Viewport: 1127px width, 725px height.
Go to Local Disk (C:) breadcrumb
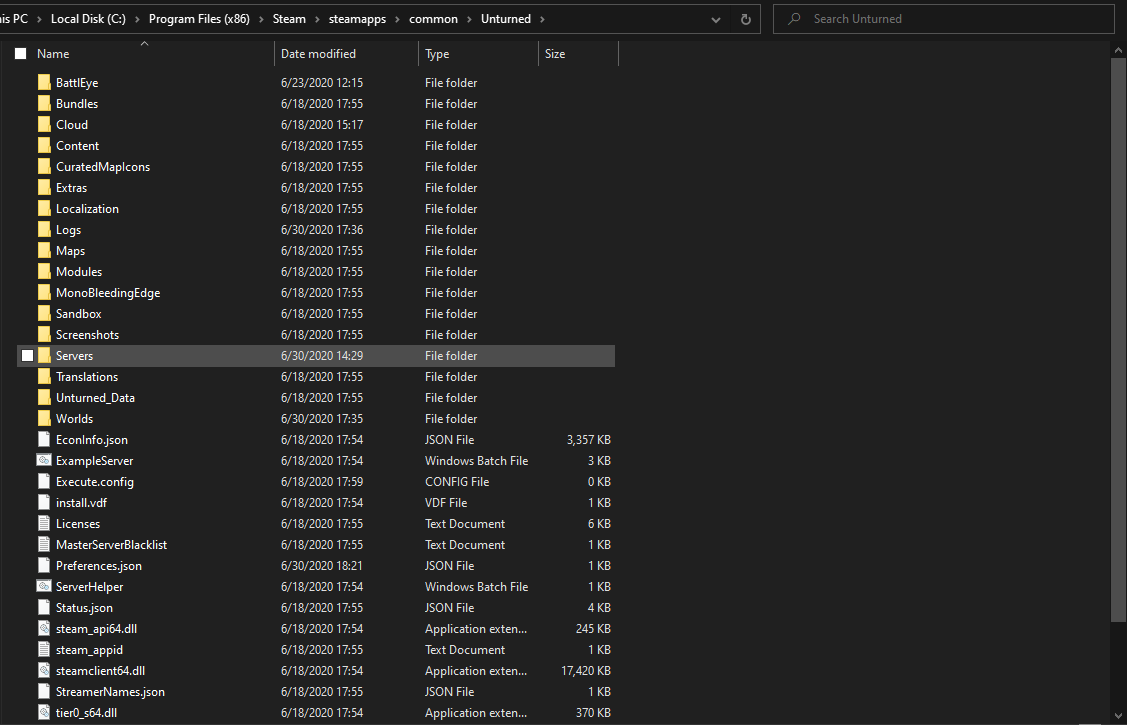coord(88,19)
